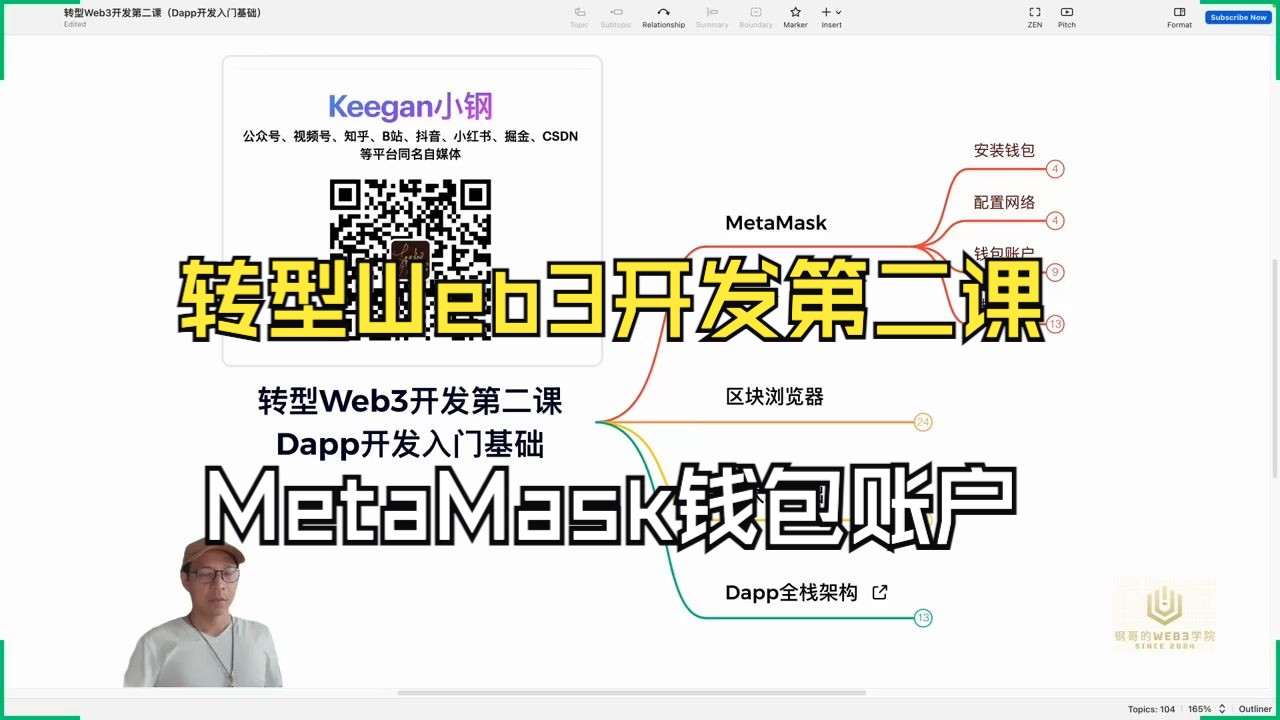
Task: Select the Relationship tool
Action: click(663, 17)
